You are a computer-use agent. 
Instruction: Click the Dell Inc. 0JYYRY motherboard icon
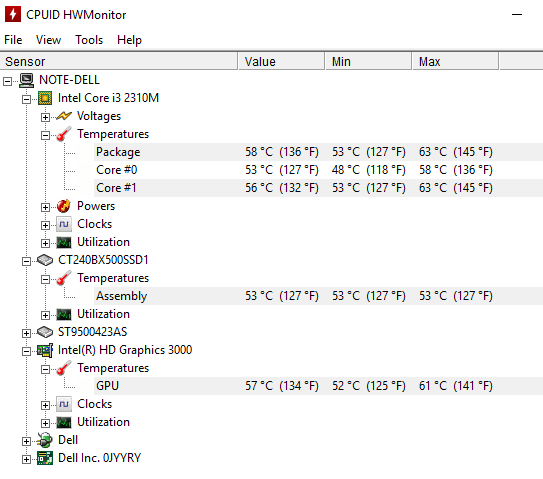[45, 458]
